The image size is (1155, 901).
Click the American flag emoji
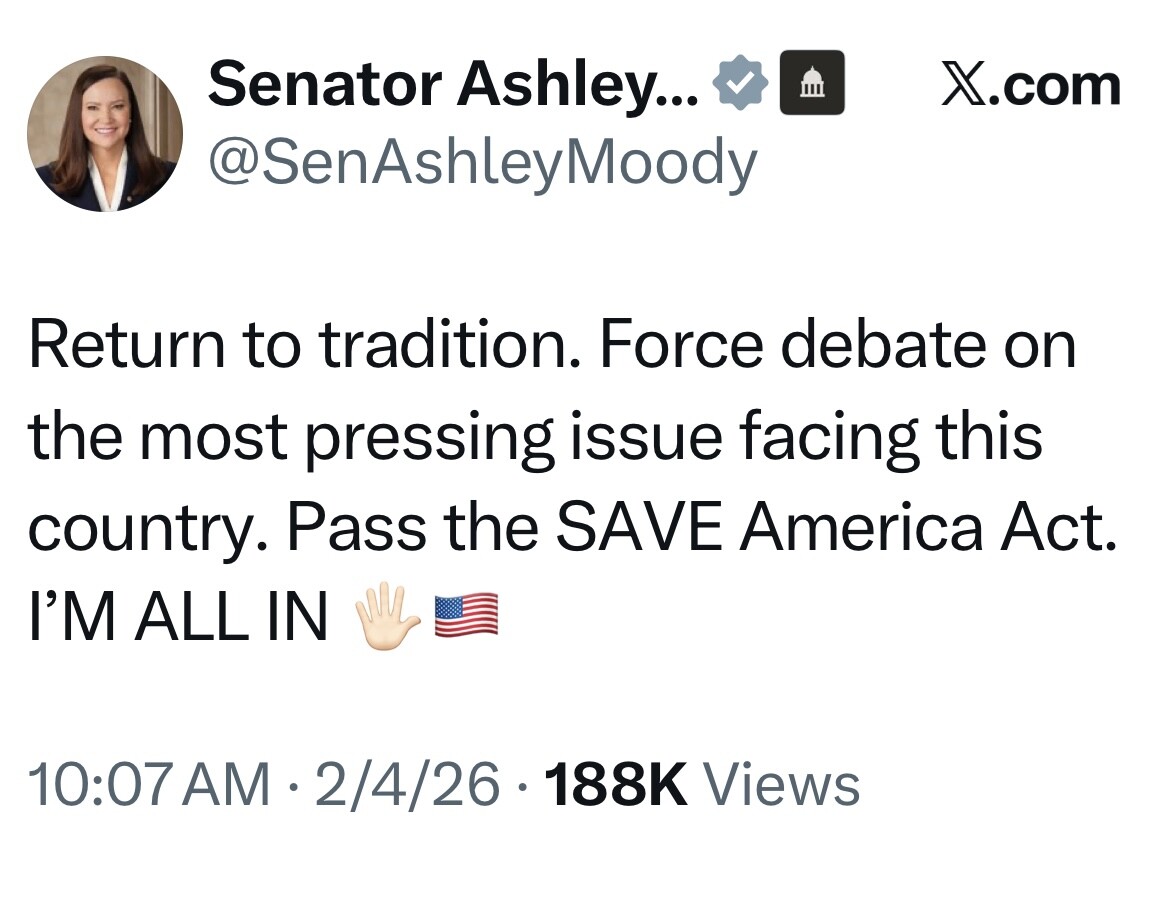point(466,616)
